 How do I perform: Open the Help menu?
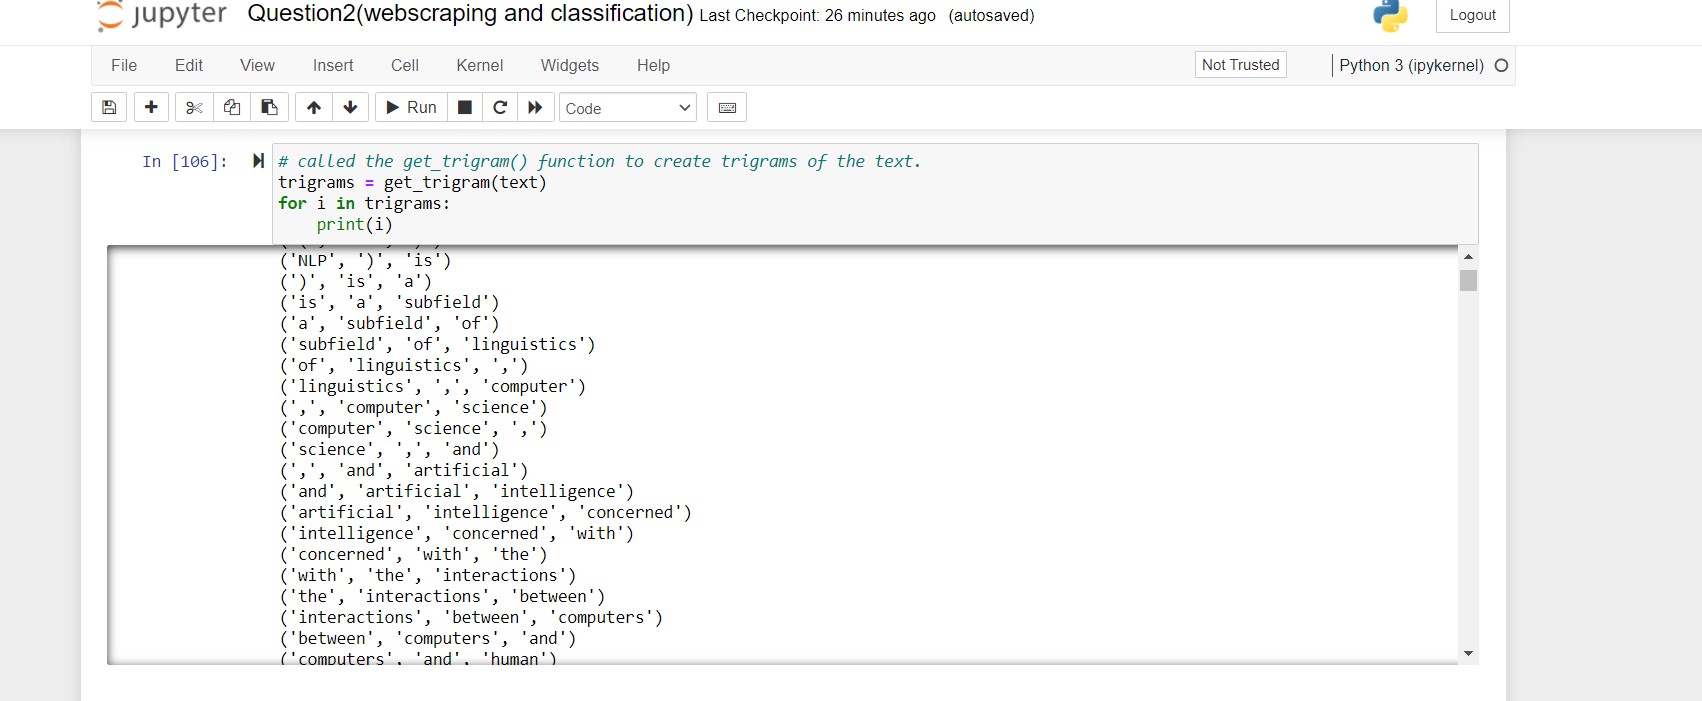(x=653, y=65)
